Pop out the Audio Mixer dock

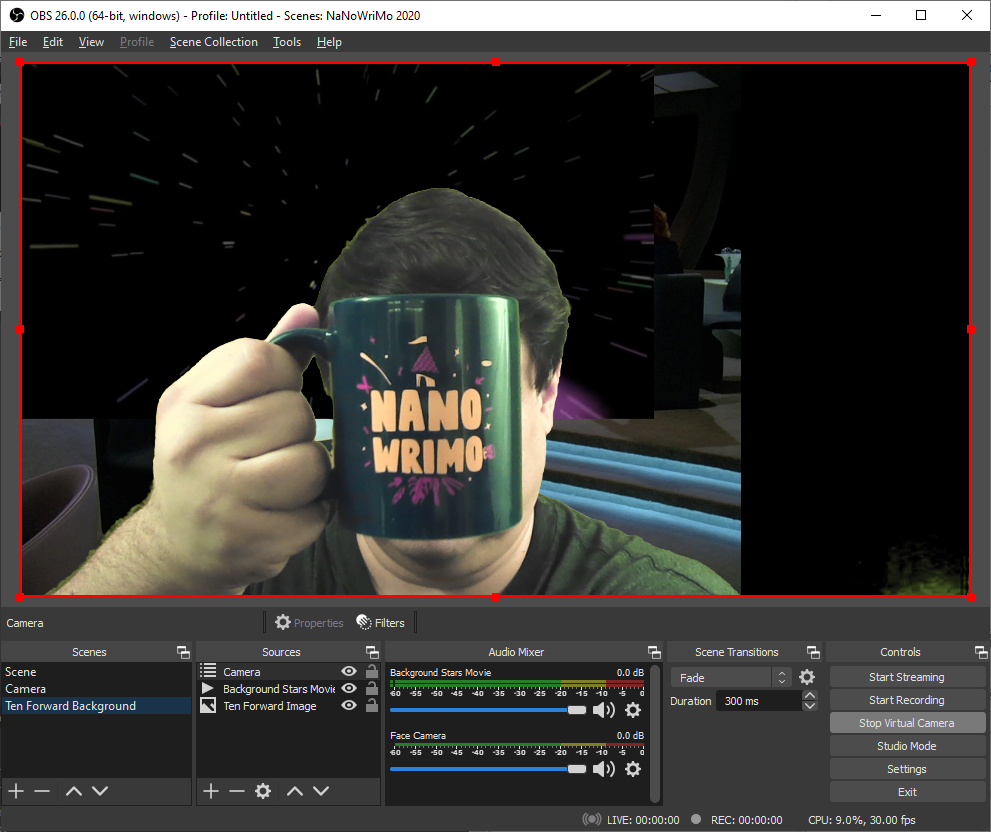(x=654, y=652)
